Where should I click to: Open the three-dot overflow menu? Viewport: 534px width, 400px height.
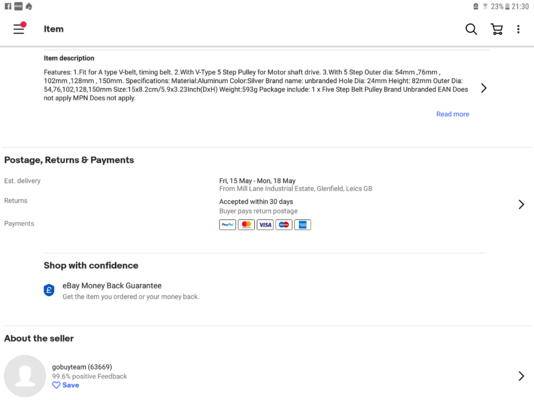coord(518,29)
